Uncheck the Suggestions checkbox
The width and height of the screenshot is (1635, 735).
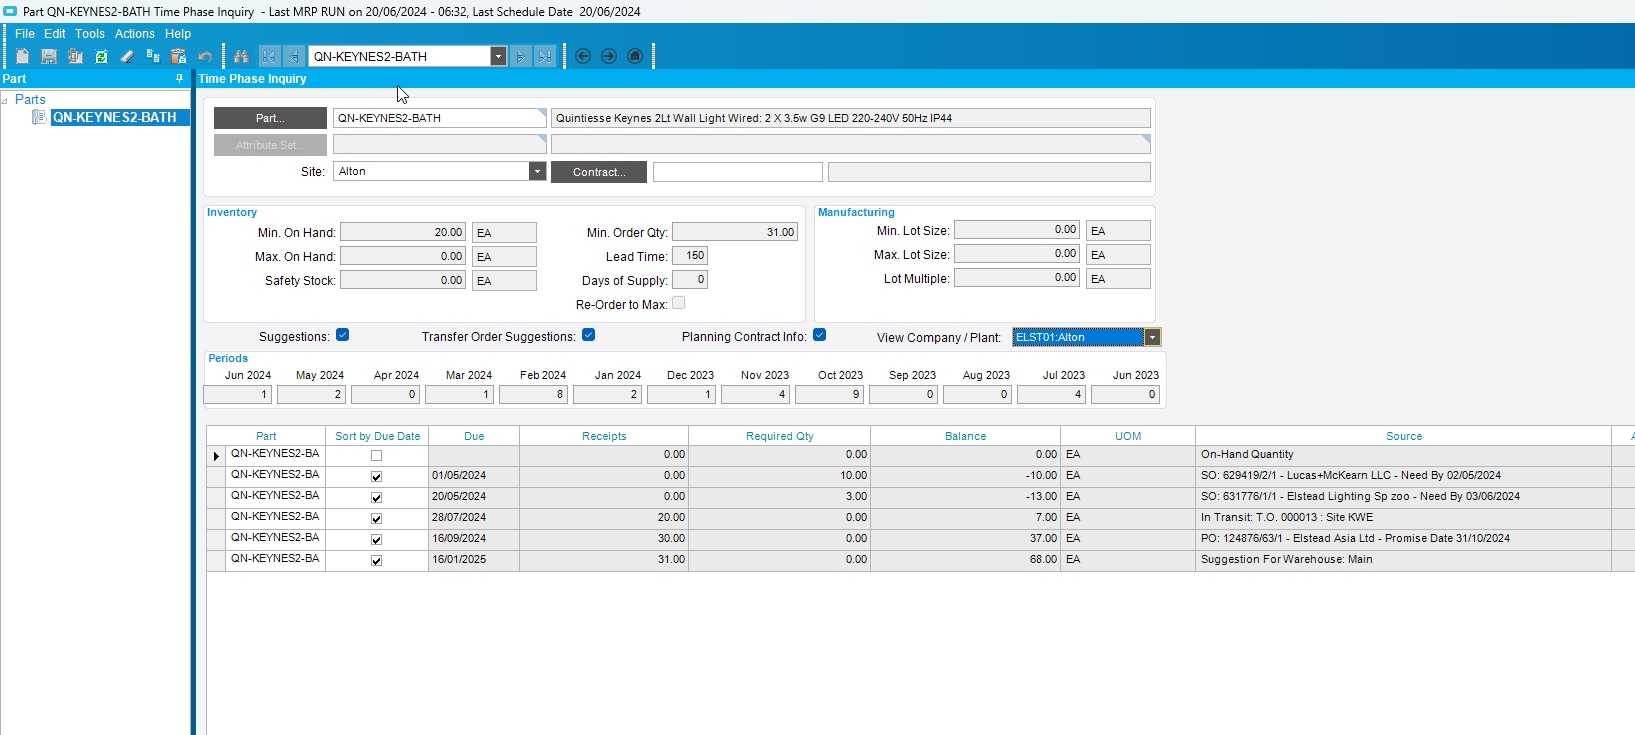click(343, 335)
